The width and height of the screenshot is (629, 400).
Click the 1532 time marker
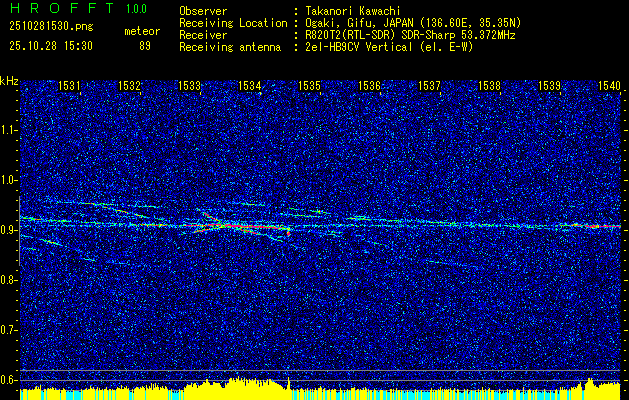129,85
